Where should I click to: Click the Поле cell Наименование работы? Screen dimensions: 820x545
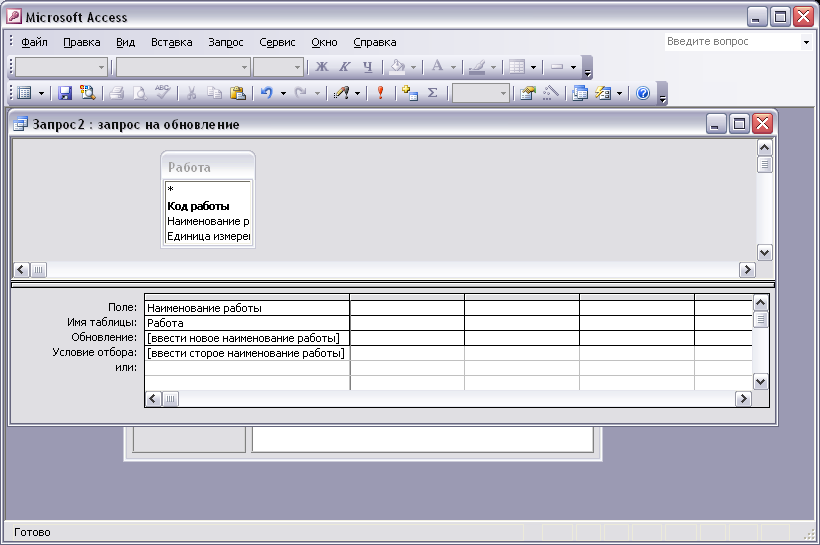point(247,308)
